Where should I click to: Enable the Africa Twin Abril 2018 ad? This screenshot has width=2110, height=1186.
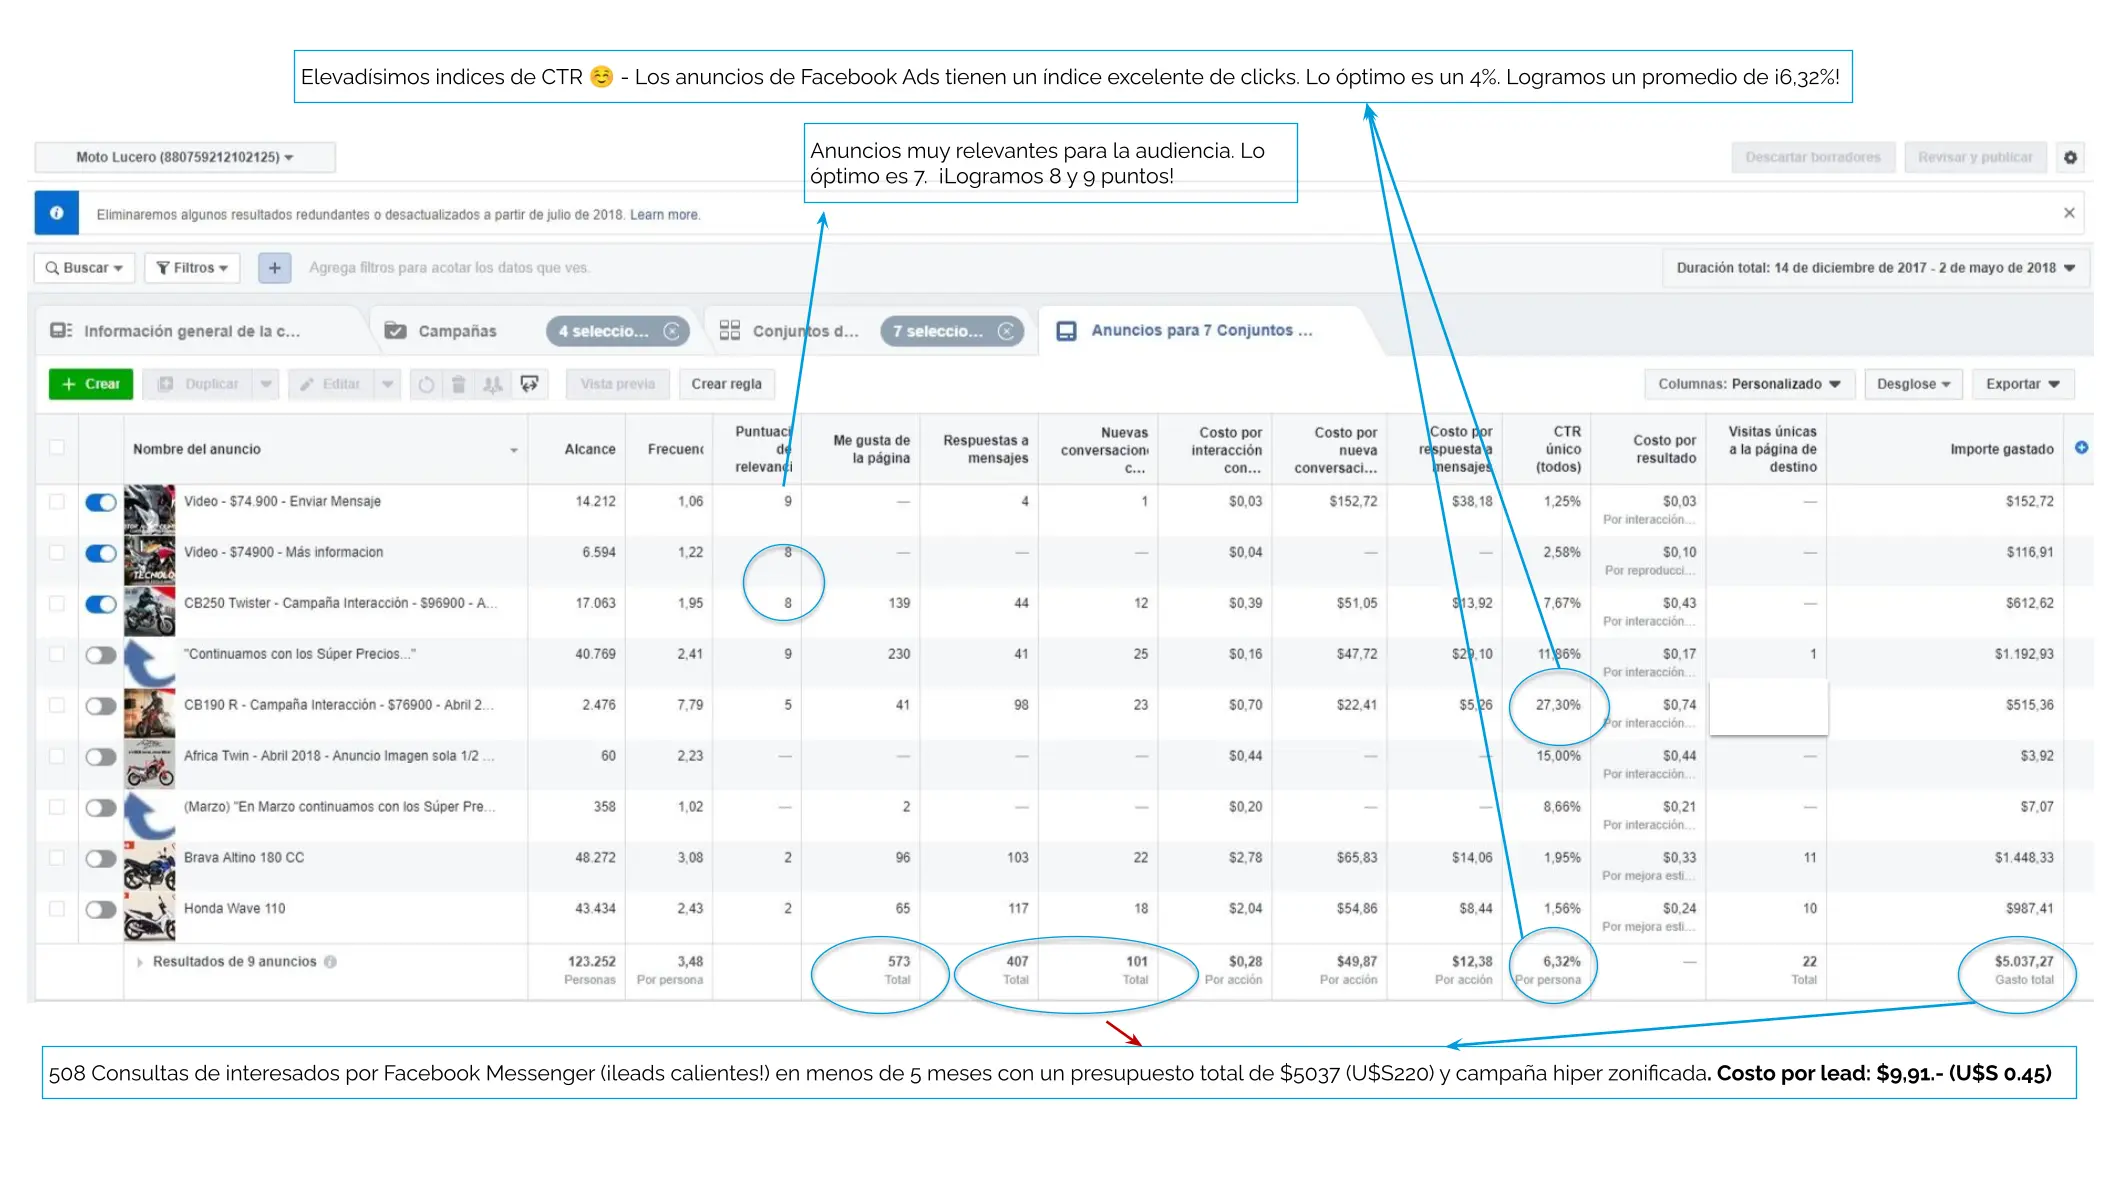[101, 757]
